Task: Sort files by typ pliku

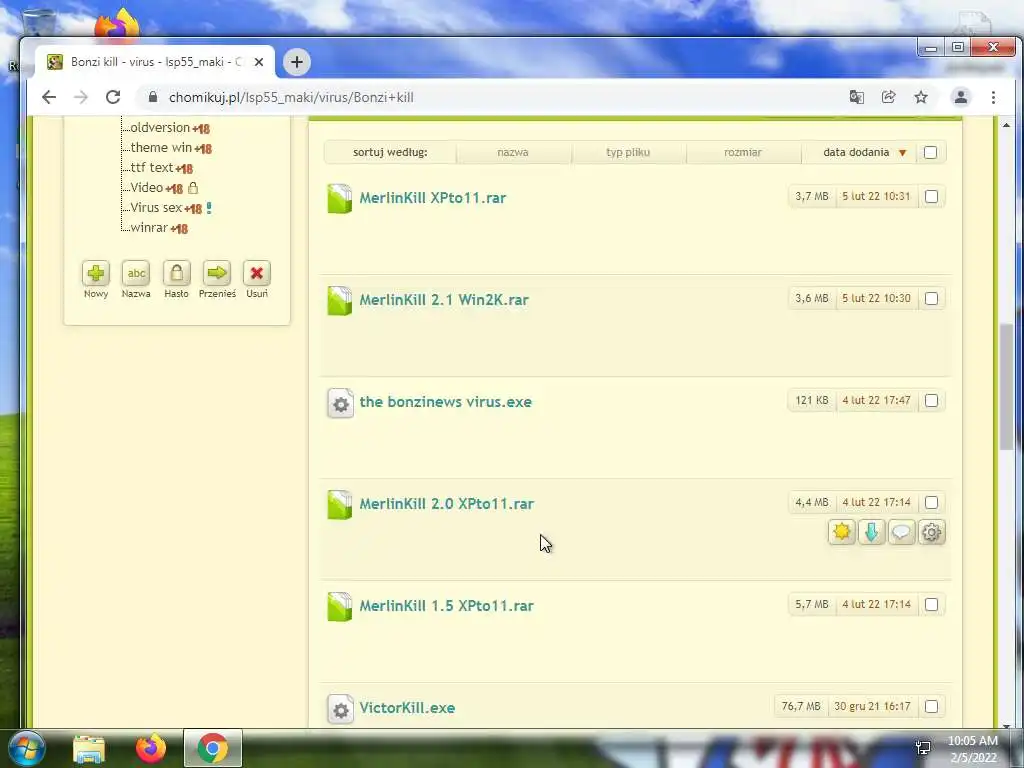Action: 628,152
